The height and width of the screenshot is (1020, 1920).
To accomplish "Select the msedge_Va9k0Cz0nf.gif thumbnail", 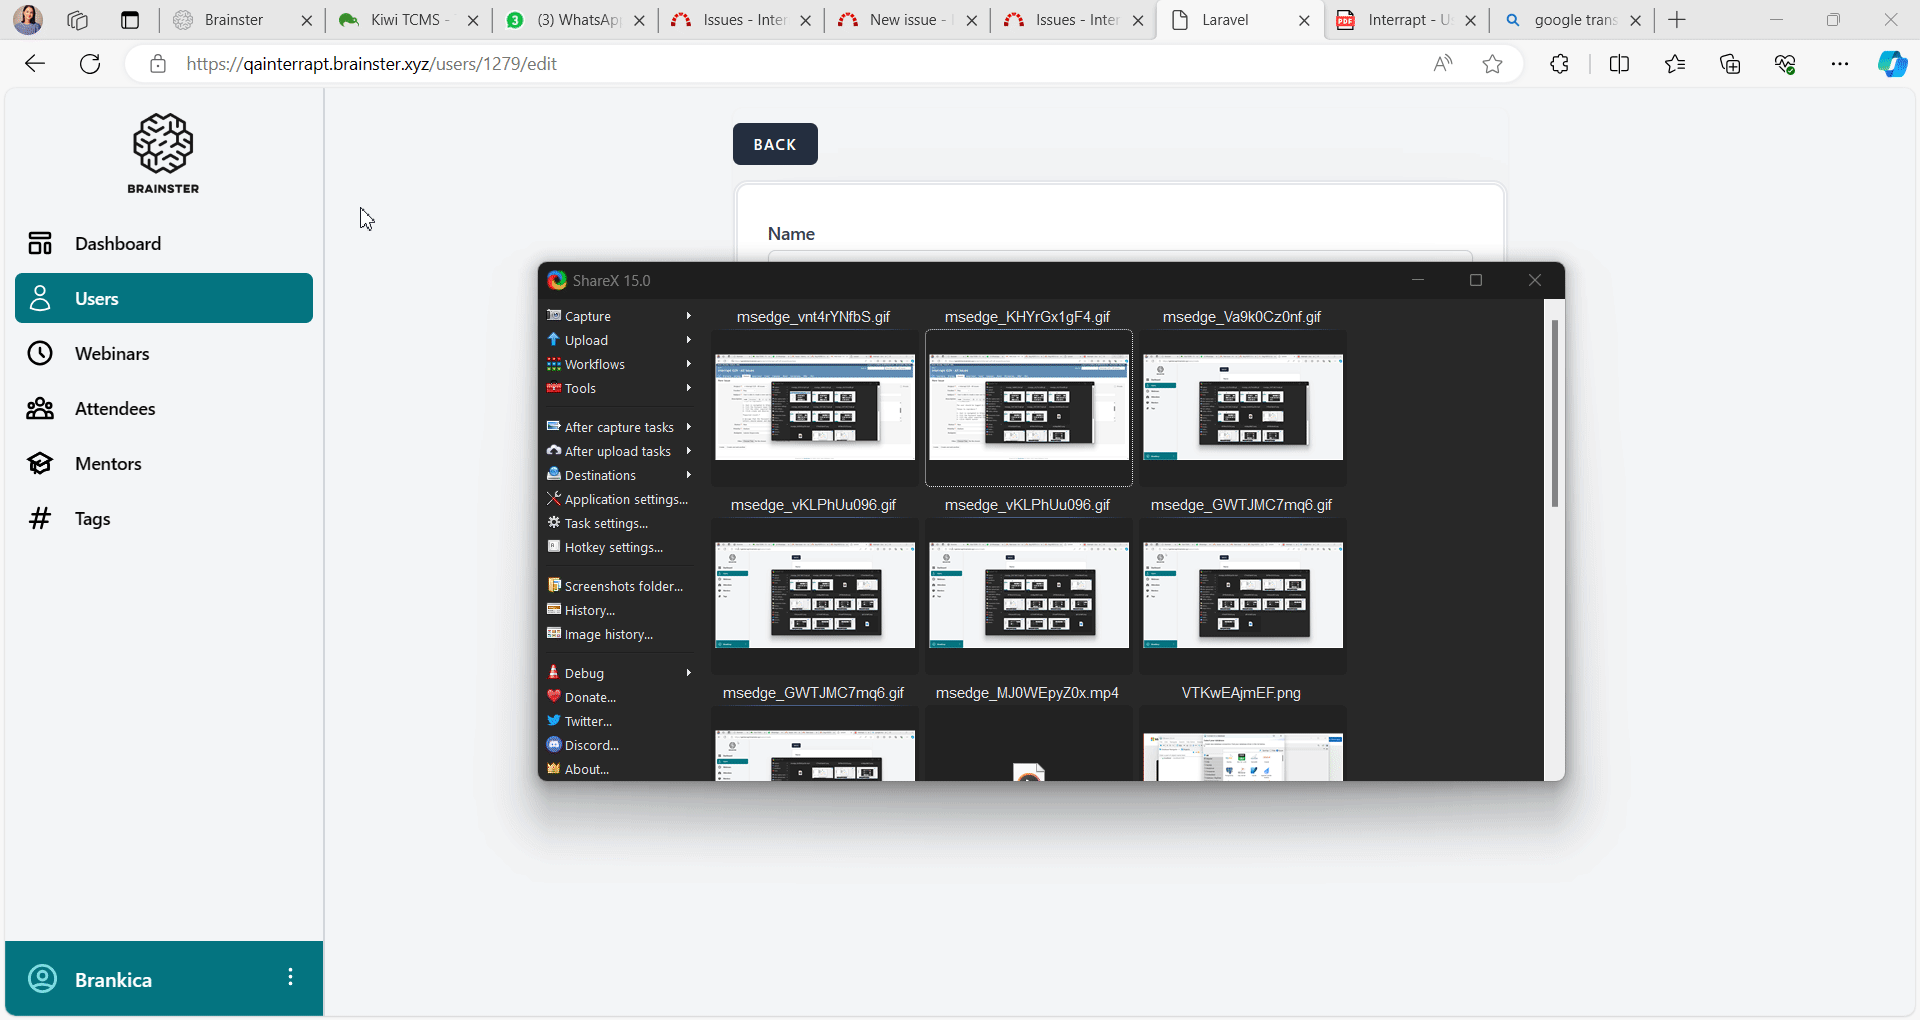I will [x=1242, y=407].
